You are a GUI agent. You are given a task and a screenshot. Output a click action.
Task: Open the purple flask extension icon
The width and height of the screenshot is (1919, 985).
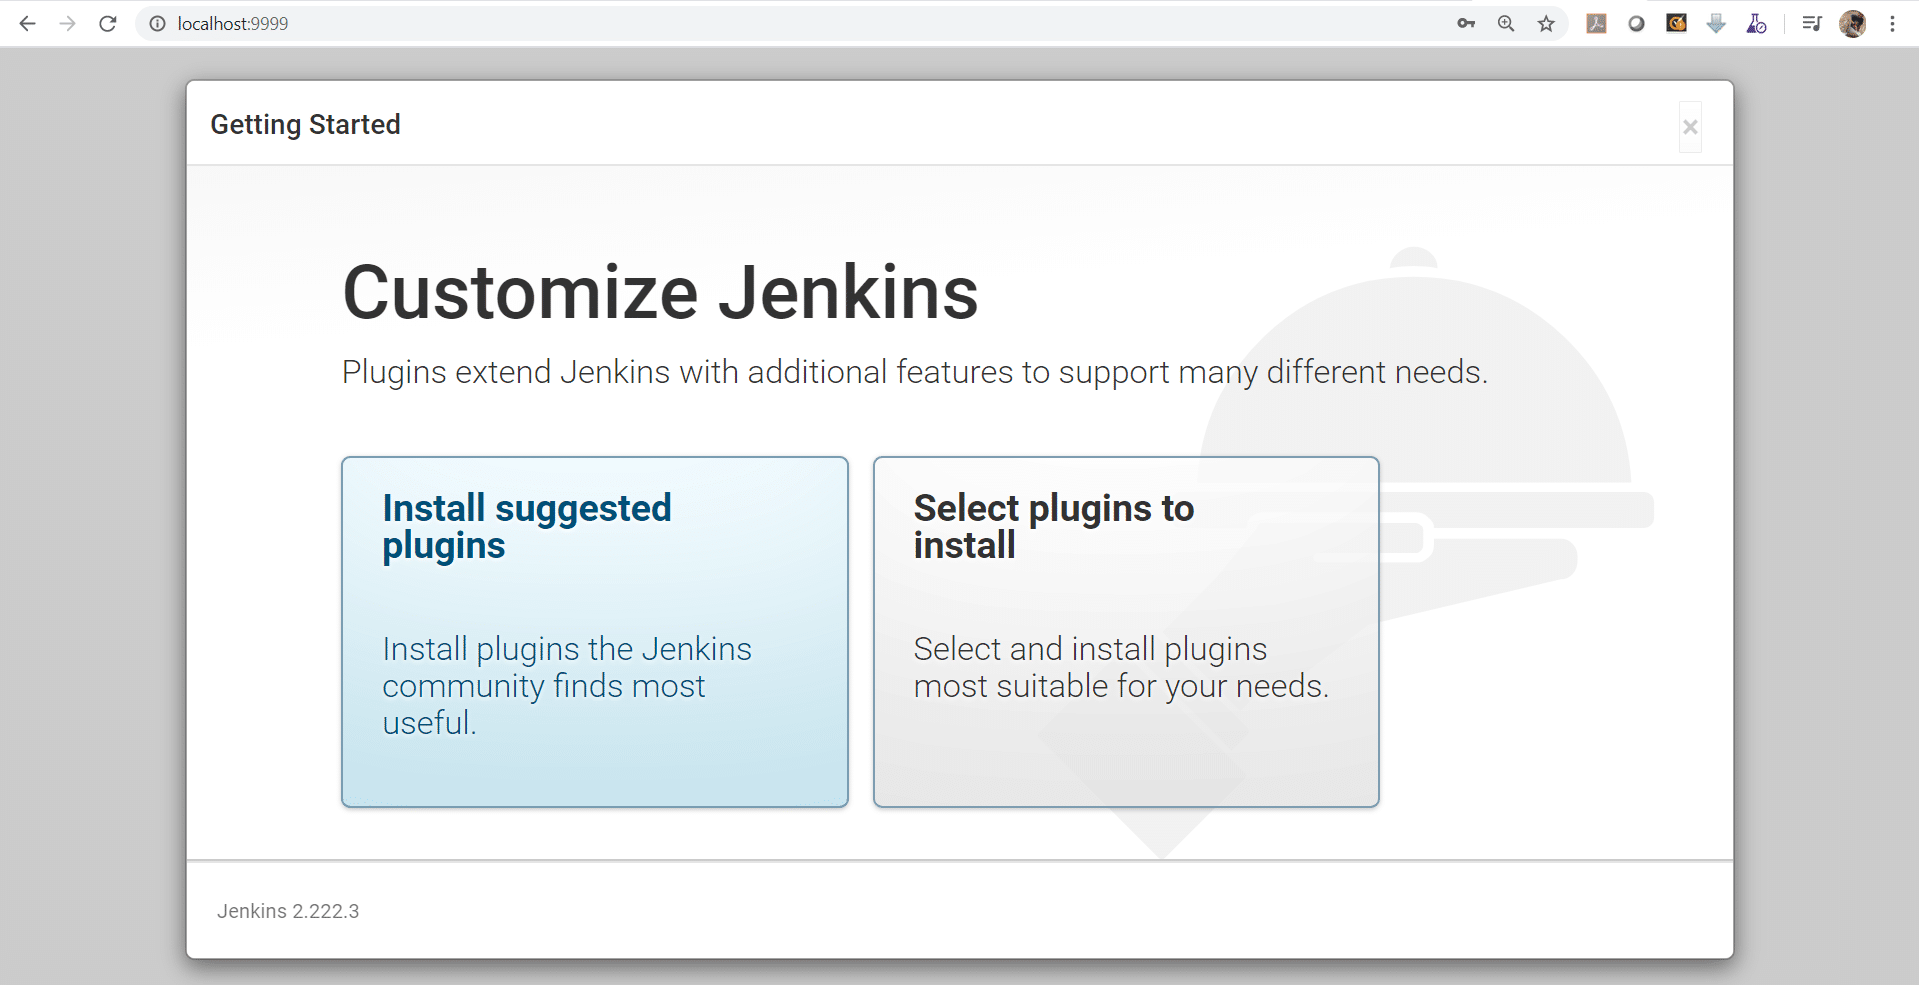coord(1756,24)
